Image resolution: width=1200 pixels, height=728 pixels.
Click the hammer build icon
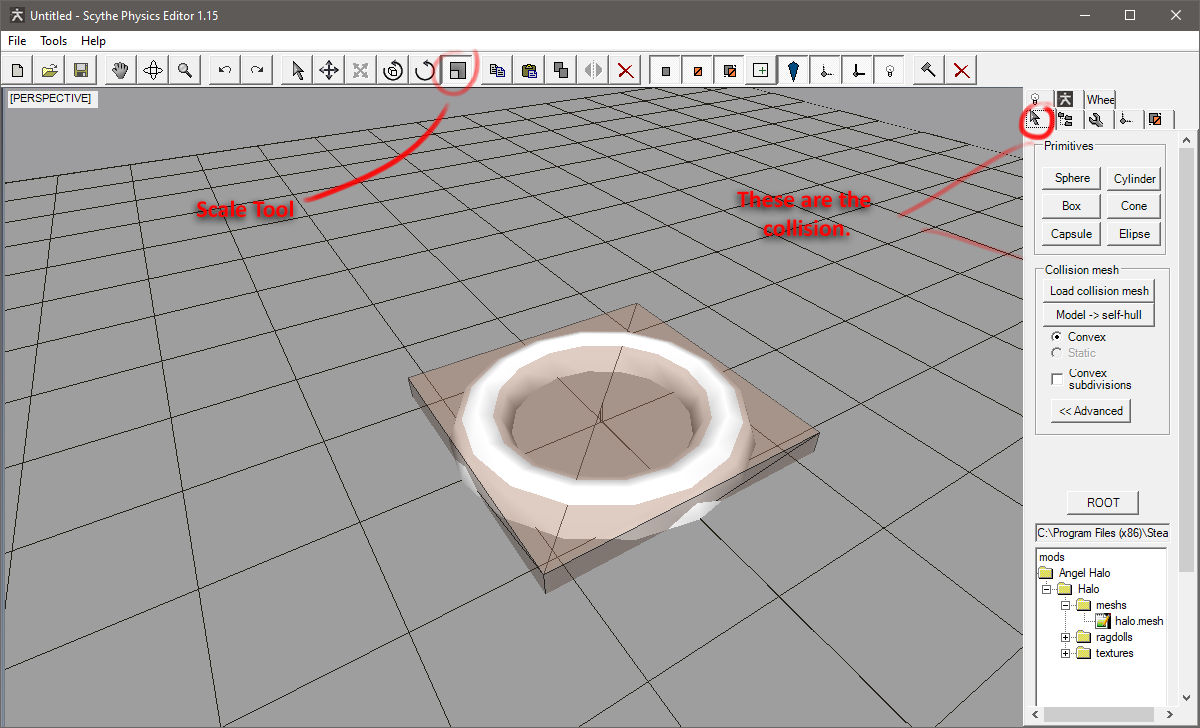click(929, 70)
